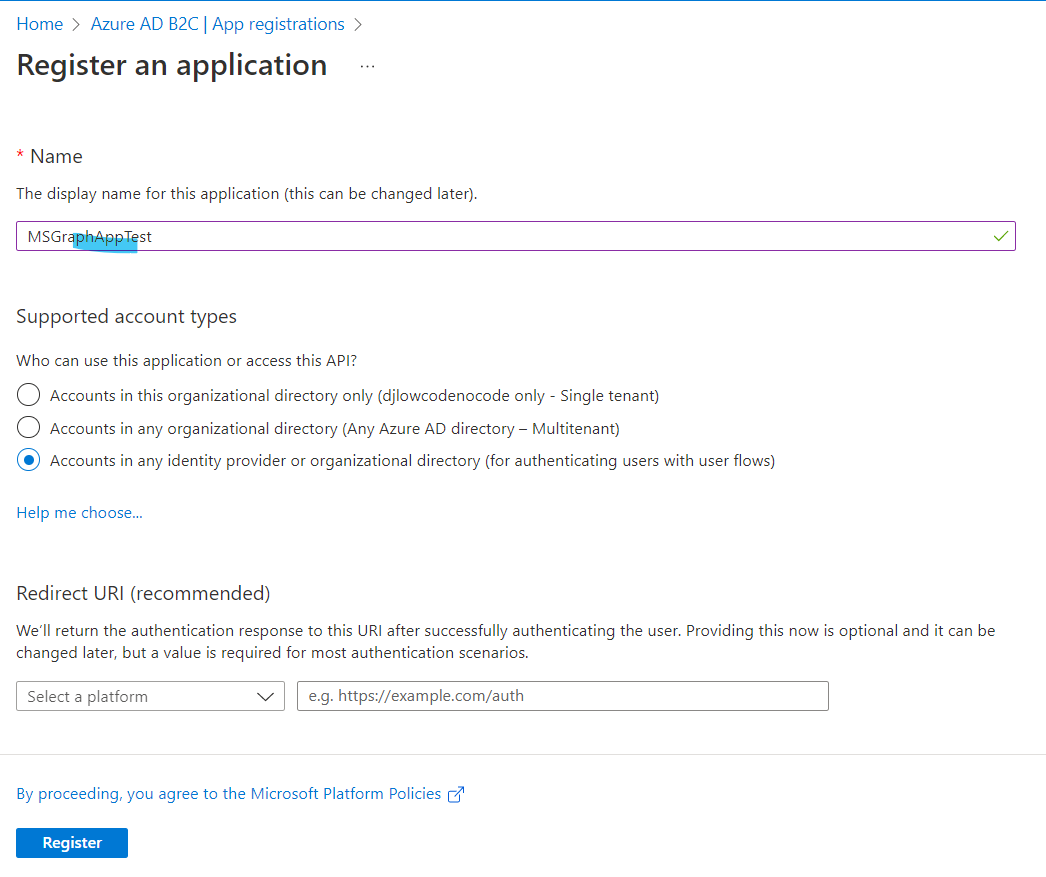Open Microsoft Platform Policies link
The height and width of the screenshot is (877, 1046).
[229, 794]
